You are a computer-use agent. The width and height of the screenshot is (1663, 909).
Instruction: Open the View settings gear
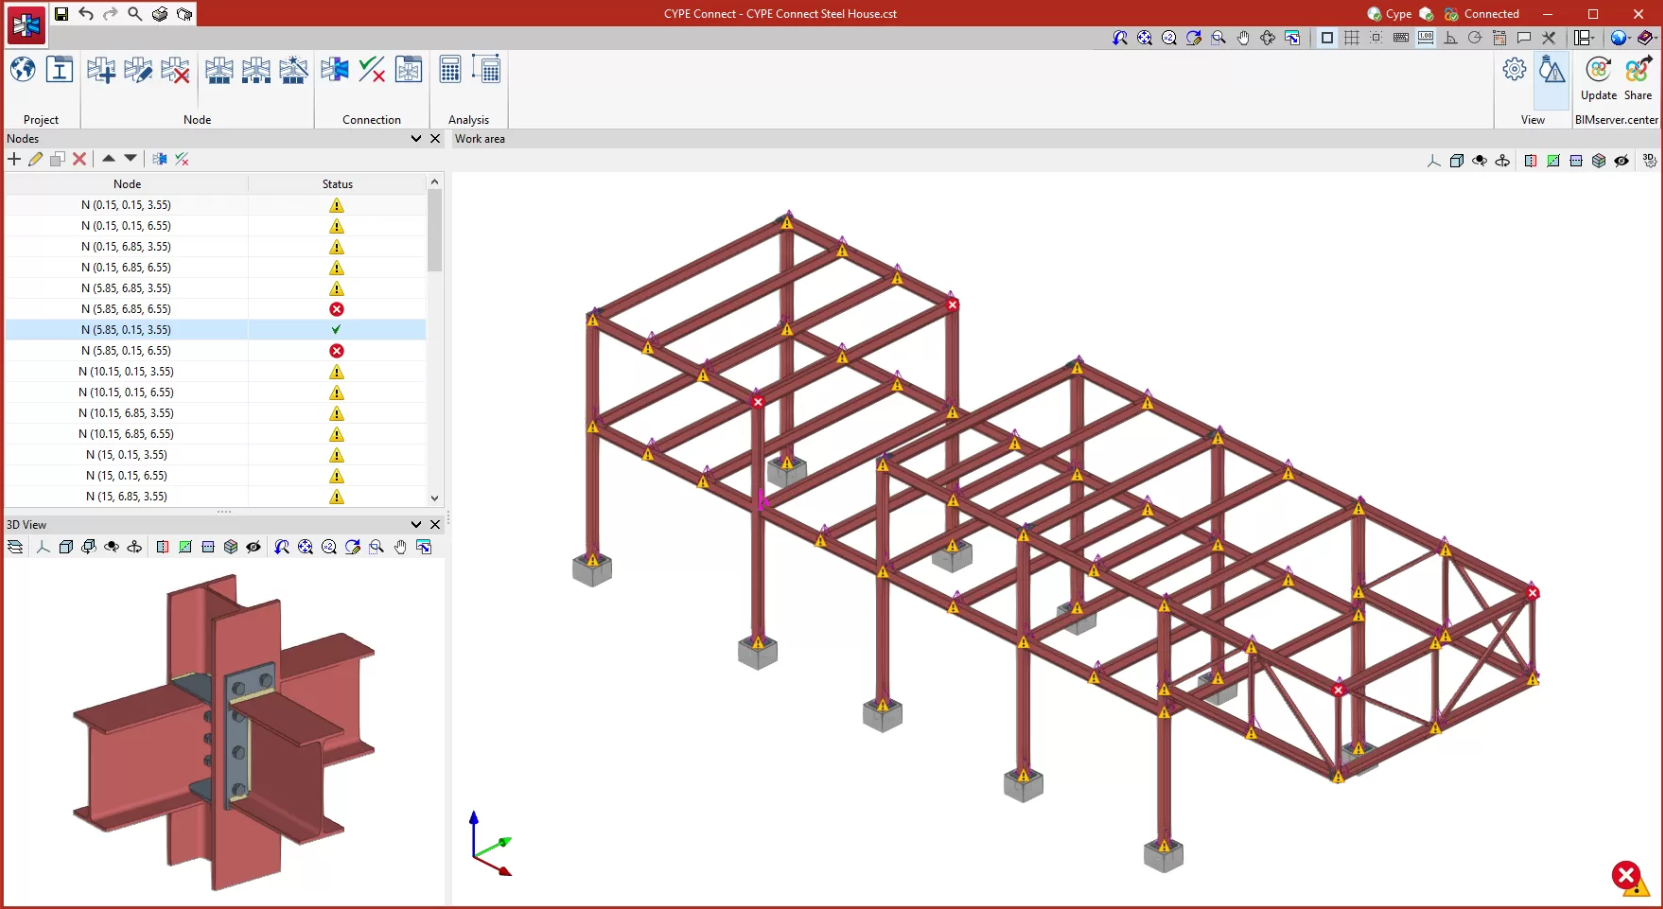click(1515, 70)
